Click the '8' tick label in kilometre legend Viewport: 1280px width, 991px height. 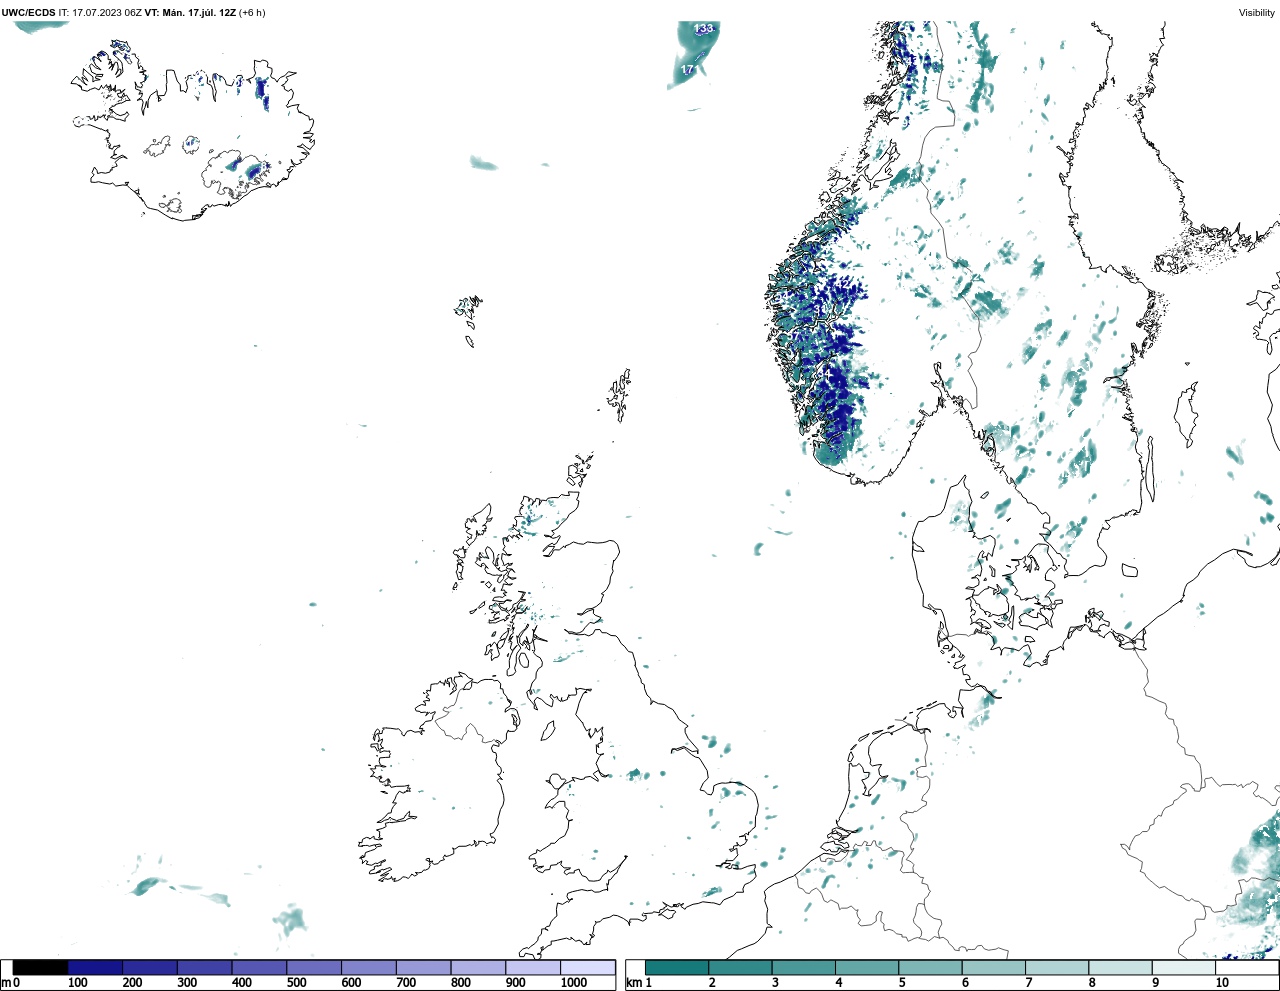[x=1091, y=983]
